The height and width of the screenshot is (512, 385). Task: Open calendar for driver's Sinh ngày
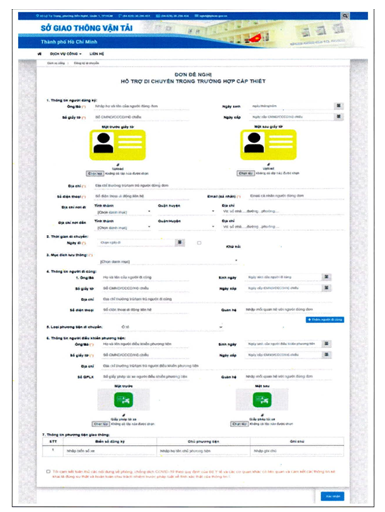327,344
